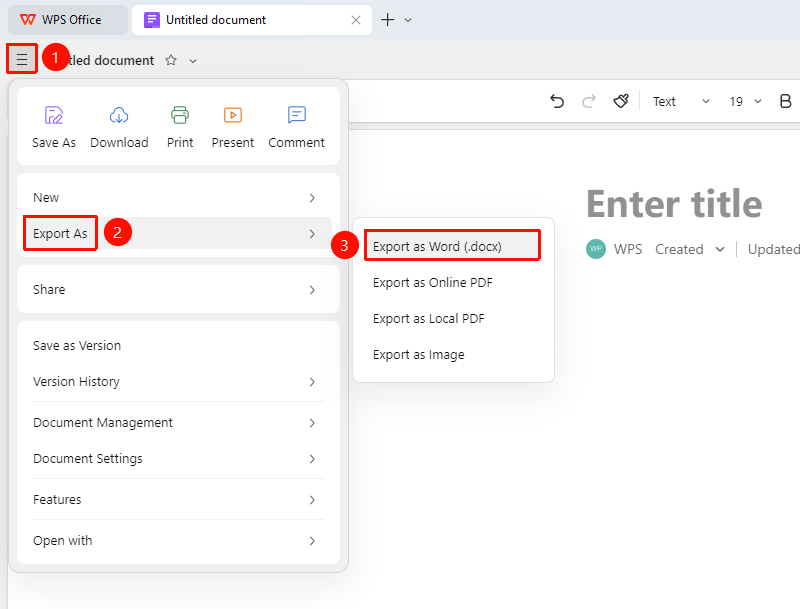The width and height of the screenshot is (800, 609).
Task: Click the Comment icon
Action: coord(296,115)
